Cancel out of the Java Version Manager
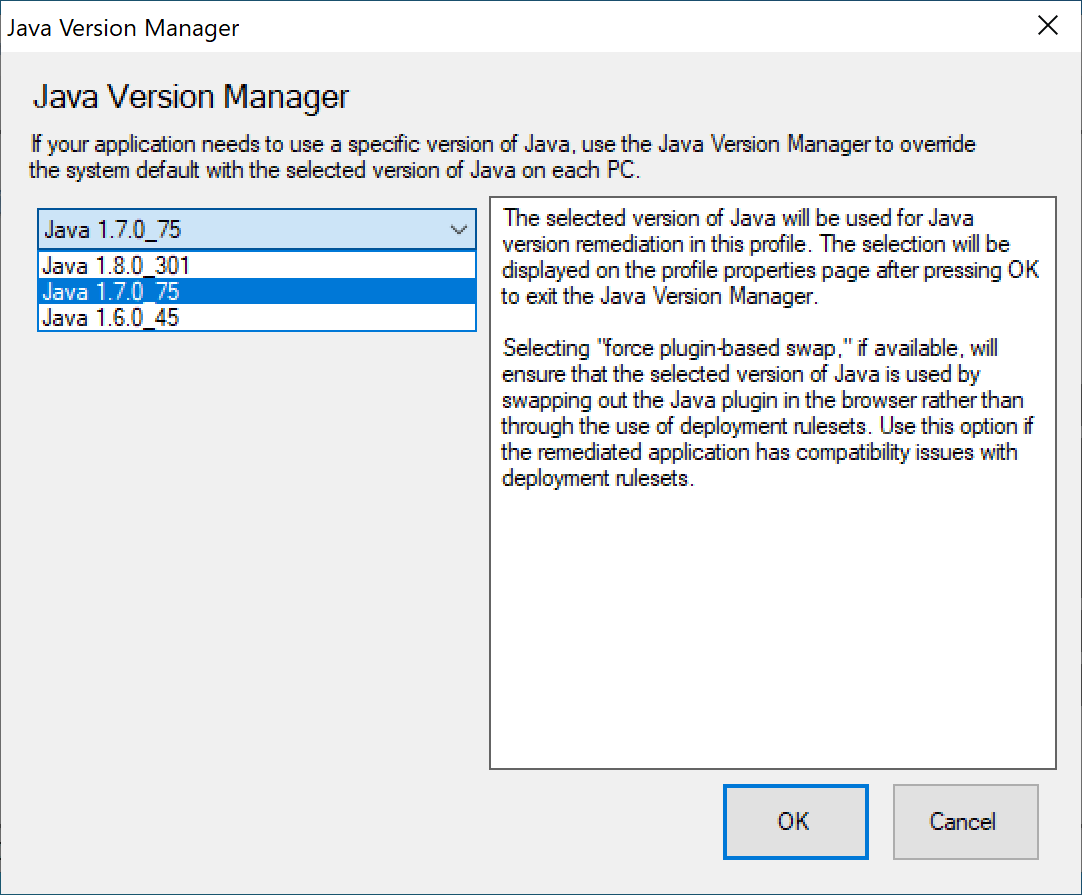The width and height of the screenshot is (1082, 895). click(964, 821)
